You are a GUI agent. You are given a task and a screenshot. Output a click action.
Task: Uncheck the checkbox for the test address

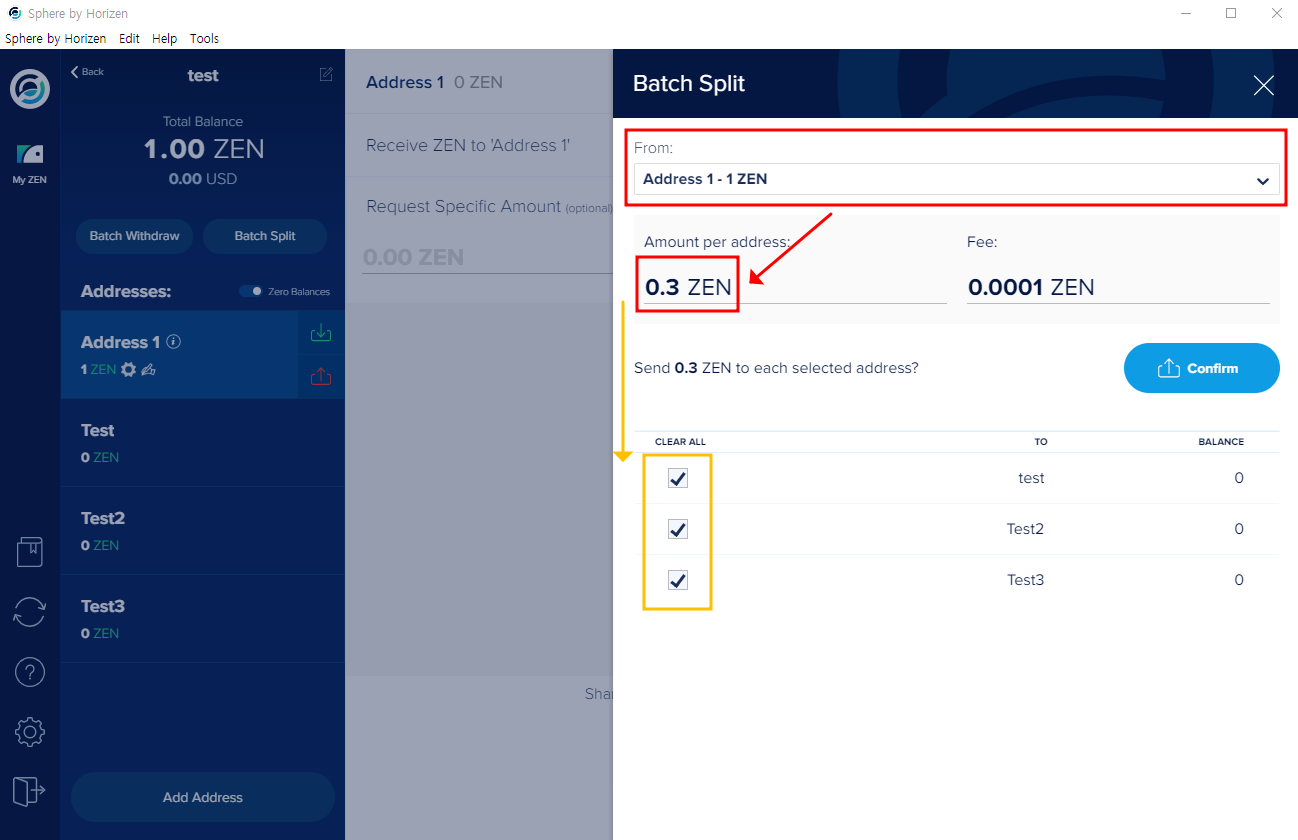[677, 478]
